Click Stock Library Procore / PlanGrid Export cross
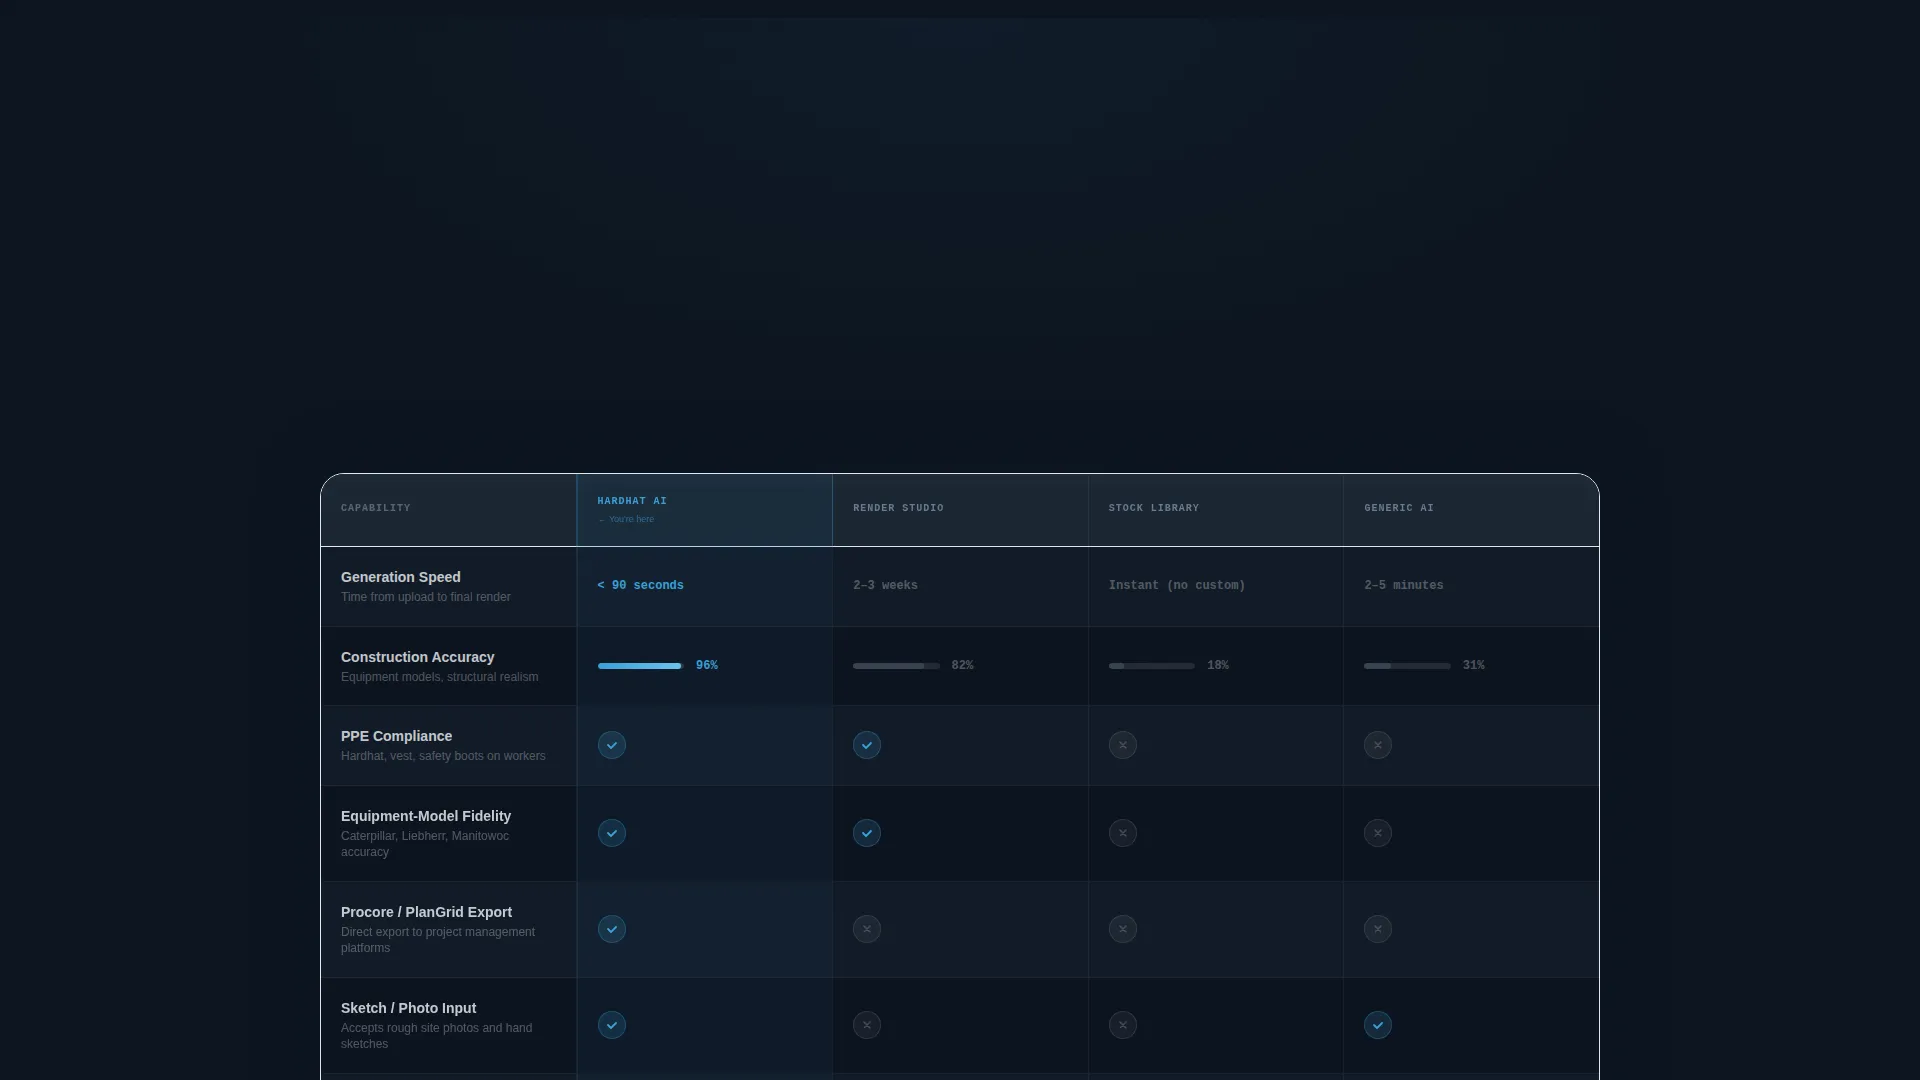The image size is (1920, 1080). [x=1122, y=929]
